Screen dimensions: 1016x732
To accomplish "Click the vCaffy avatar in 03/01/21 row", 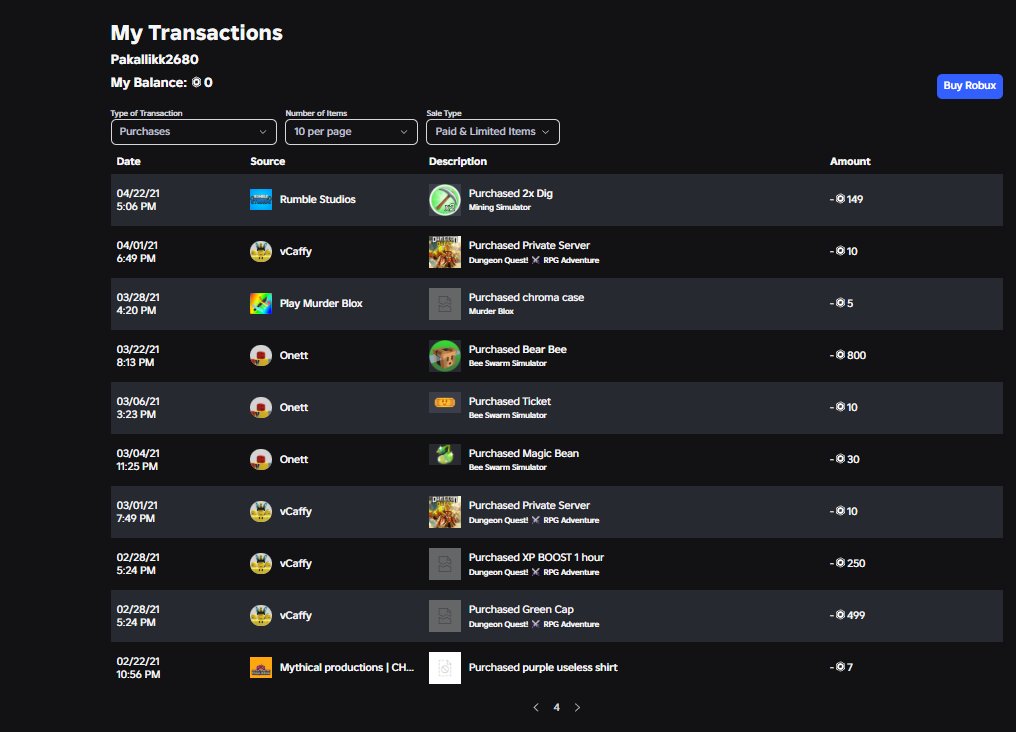I will click(261, 511).
